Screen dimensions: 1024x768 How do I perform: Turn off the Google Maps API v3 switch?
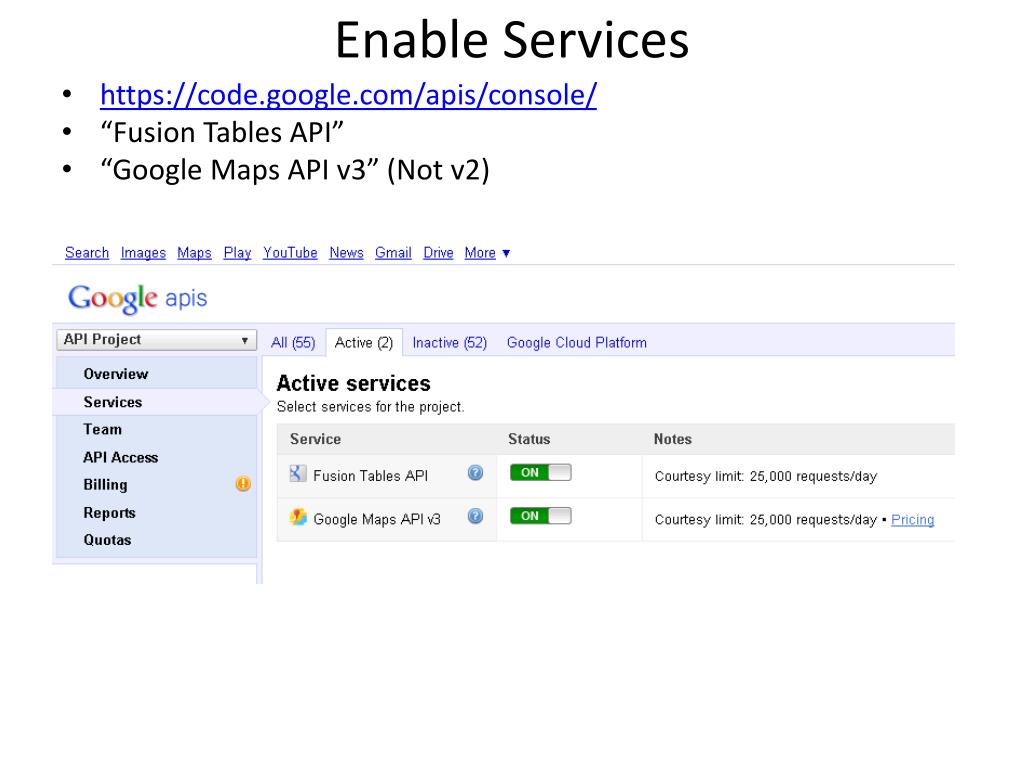coord(541,516)
